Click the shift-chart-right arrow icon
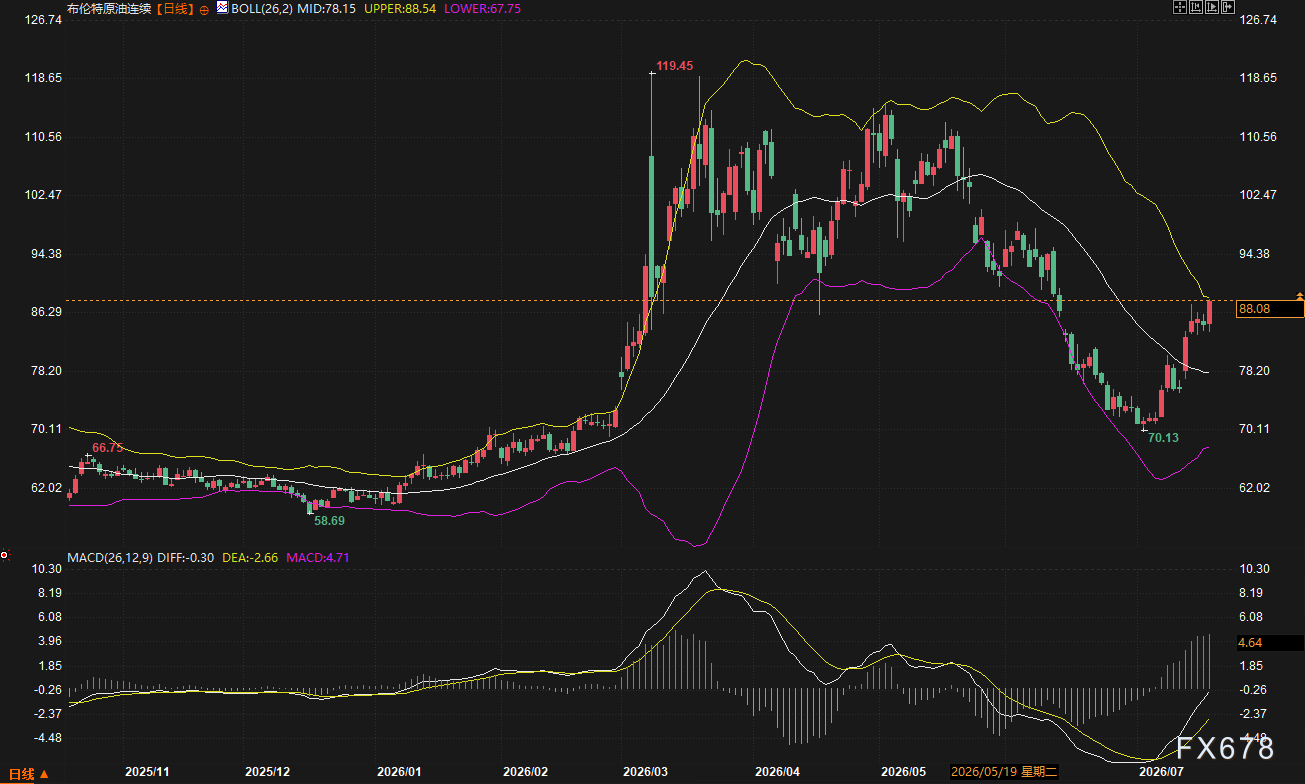The width and height of the screenshot is (1305, 784). coord(1228,7)
